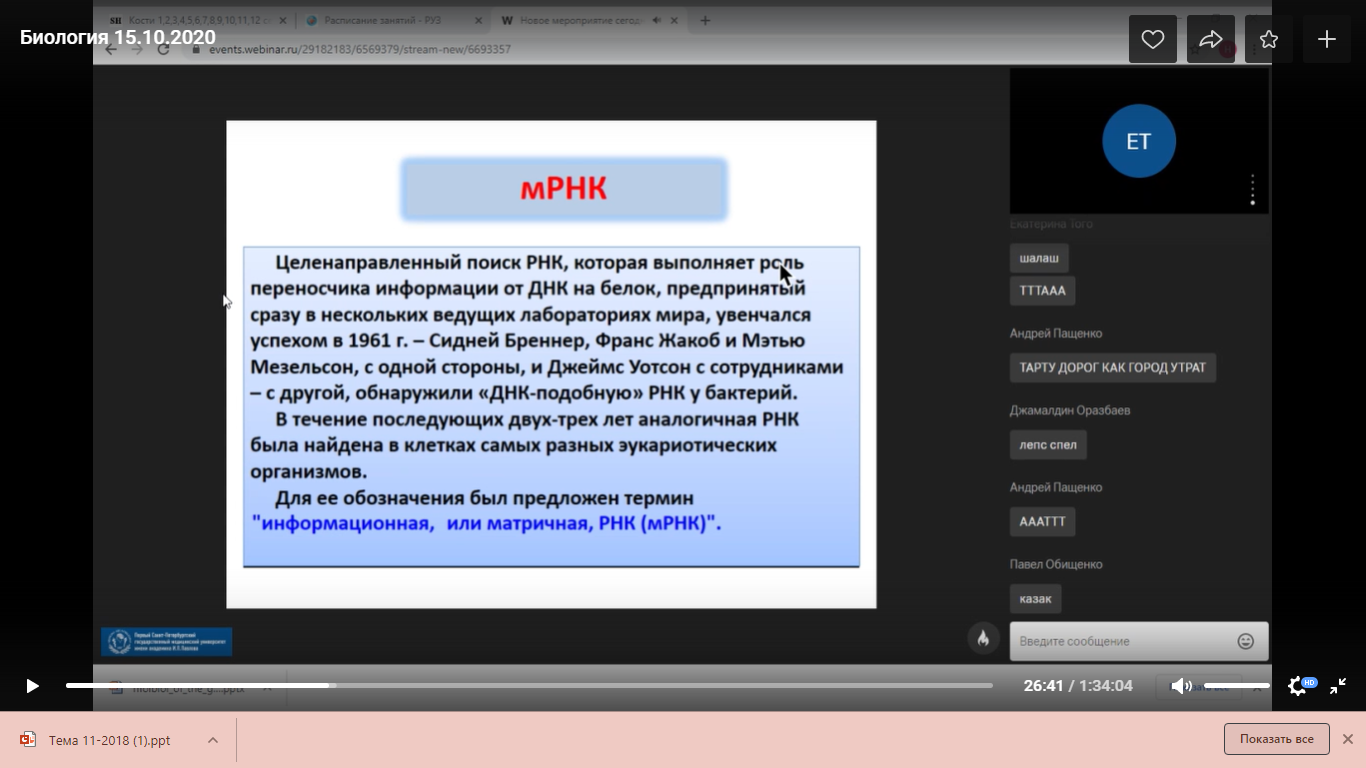The width and height of the screenshot is (1366, 768).
Task: Select Расписание занятий browser tab in video
Action: pyautogui.click(x=395, y=20)
